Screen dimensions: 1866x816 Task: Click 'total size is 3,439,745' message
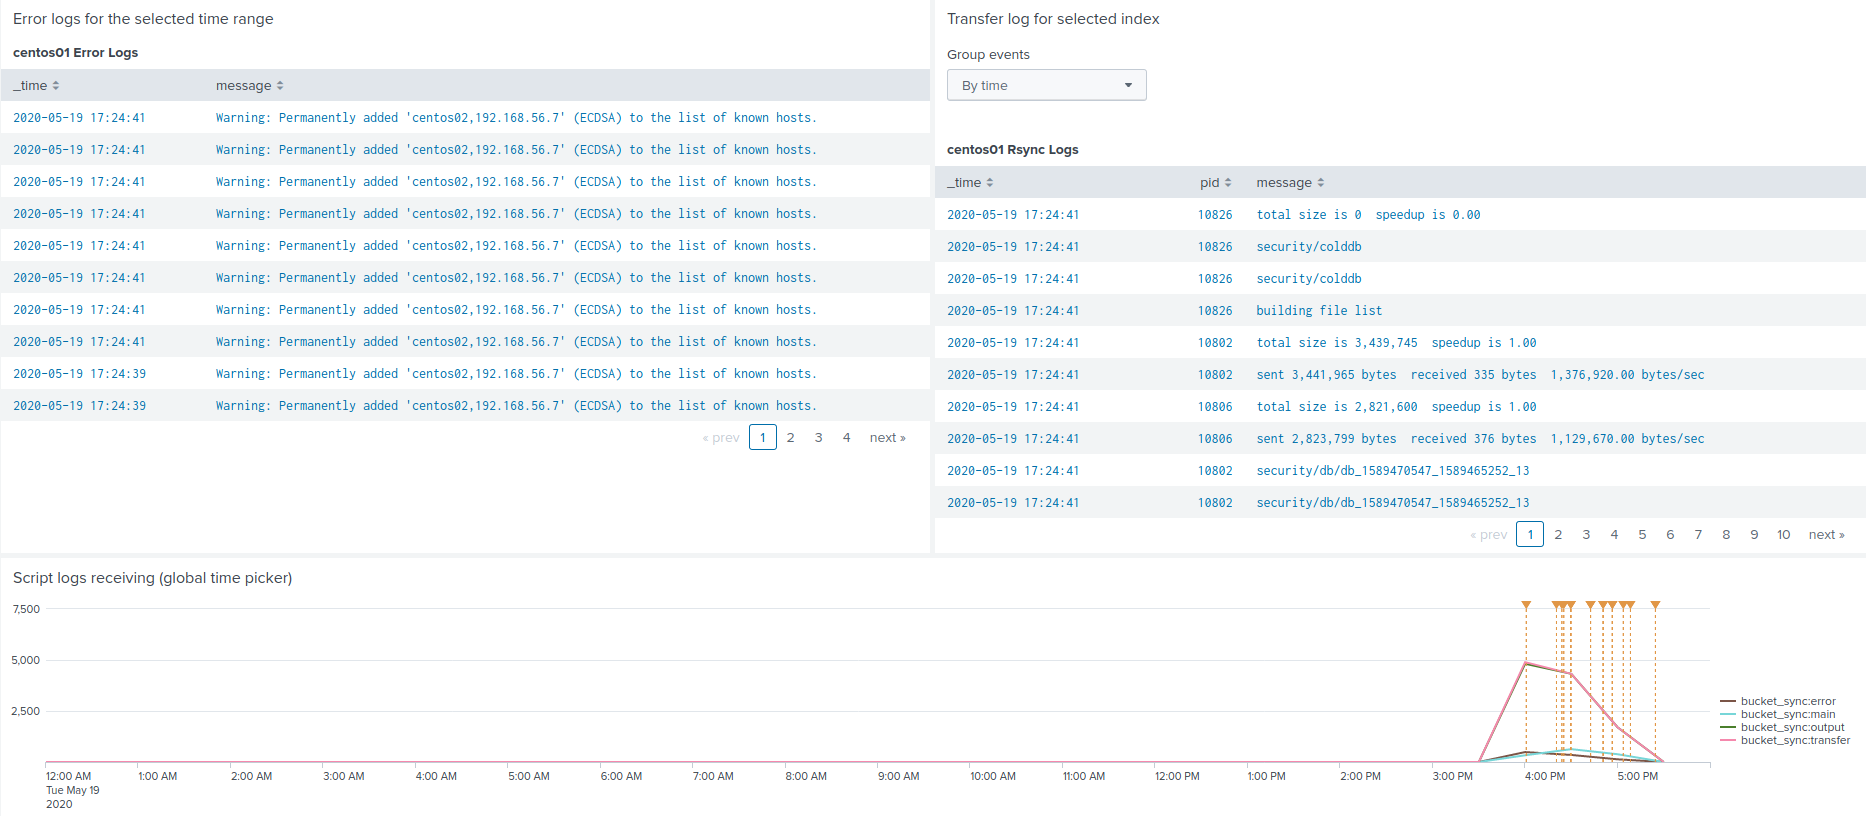pyautogui.click(x=1396, y=343)
